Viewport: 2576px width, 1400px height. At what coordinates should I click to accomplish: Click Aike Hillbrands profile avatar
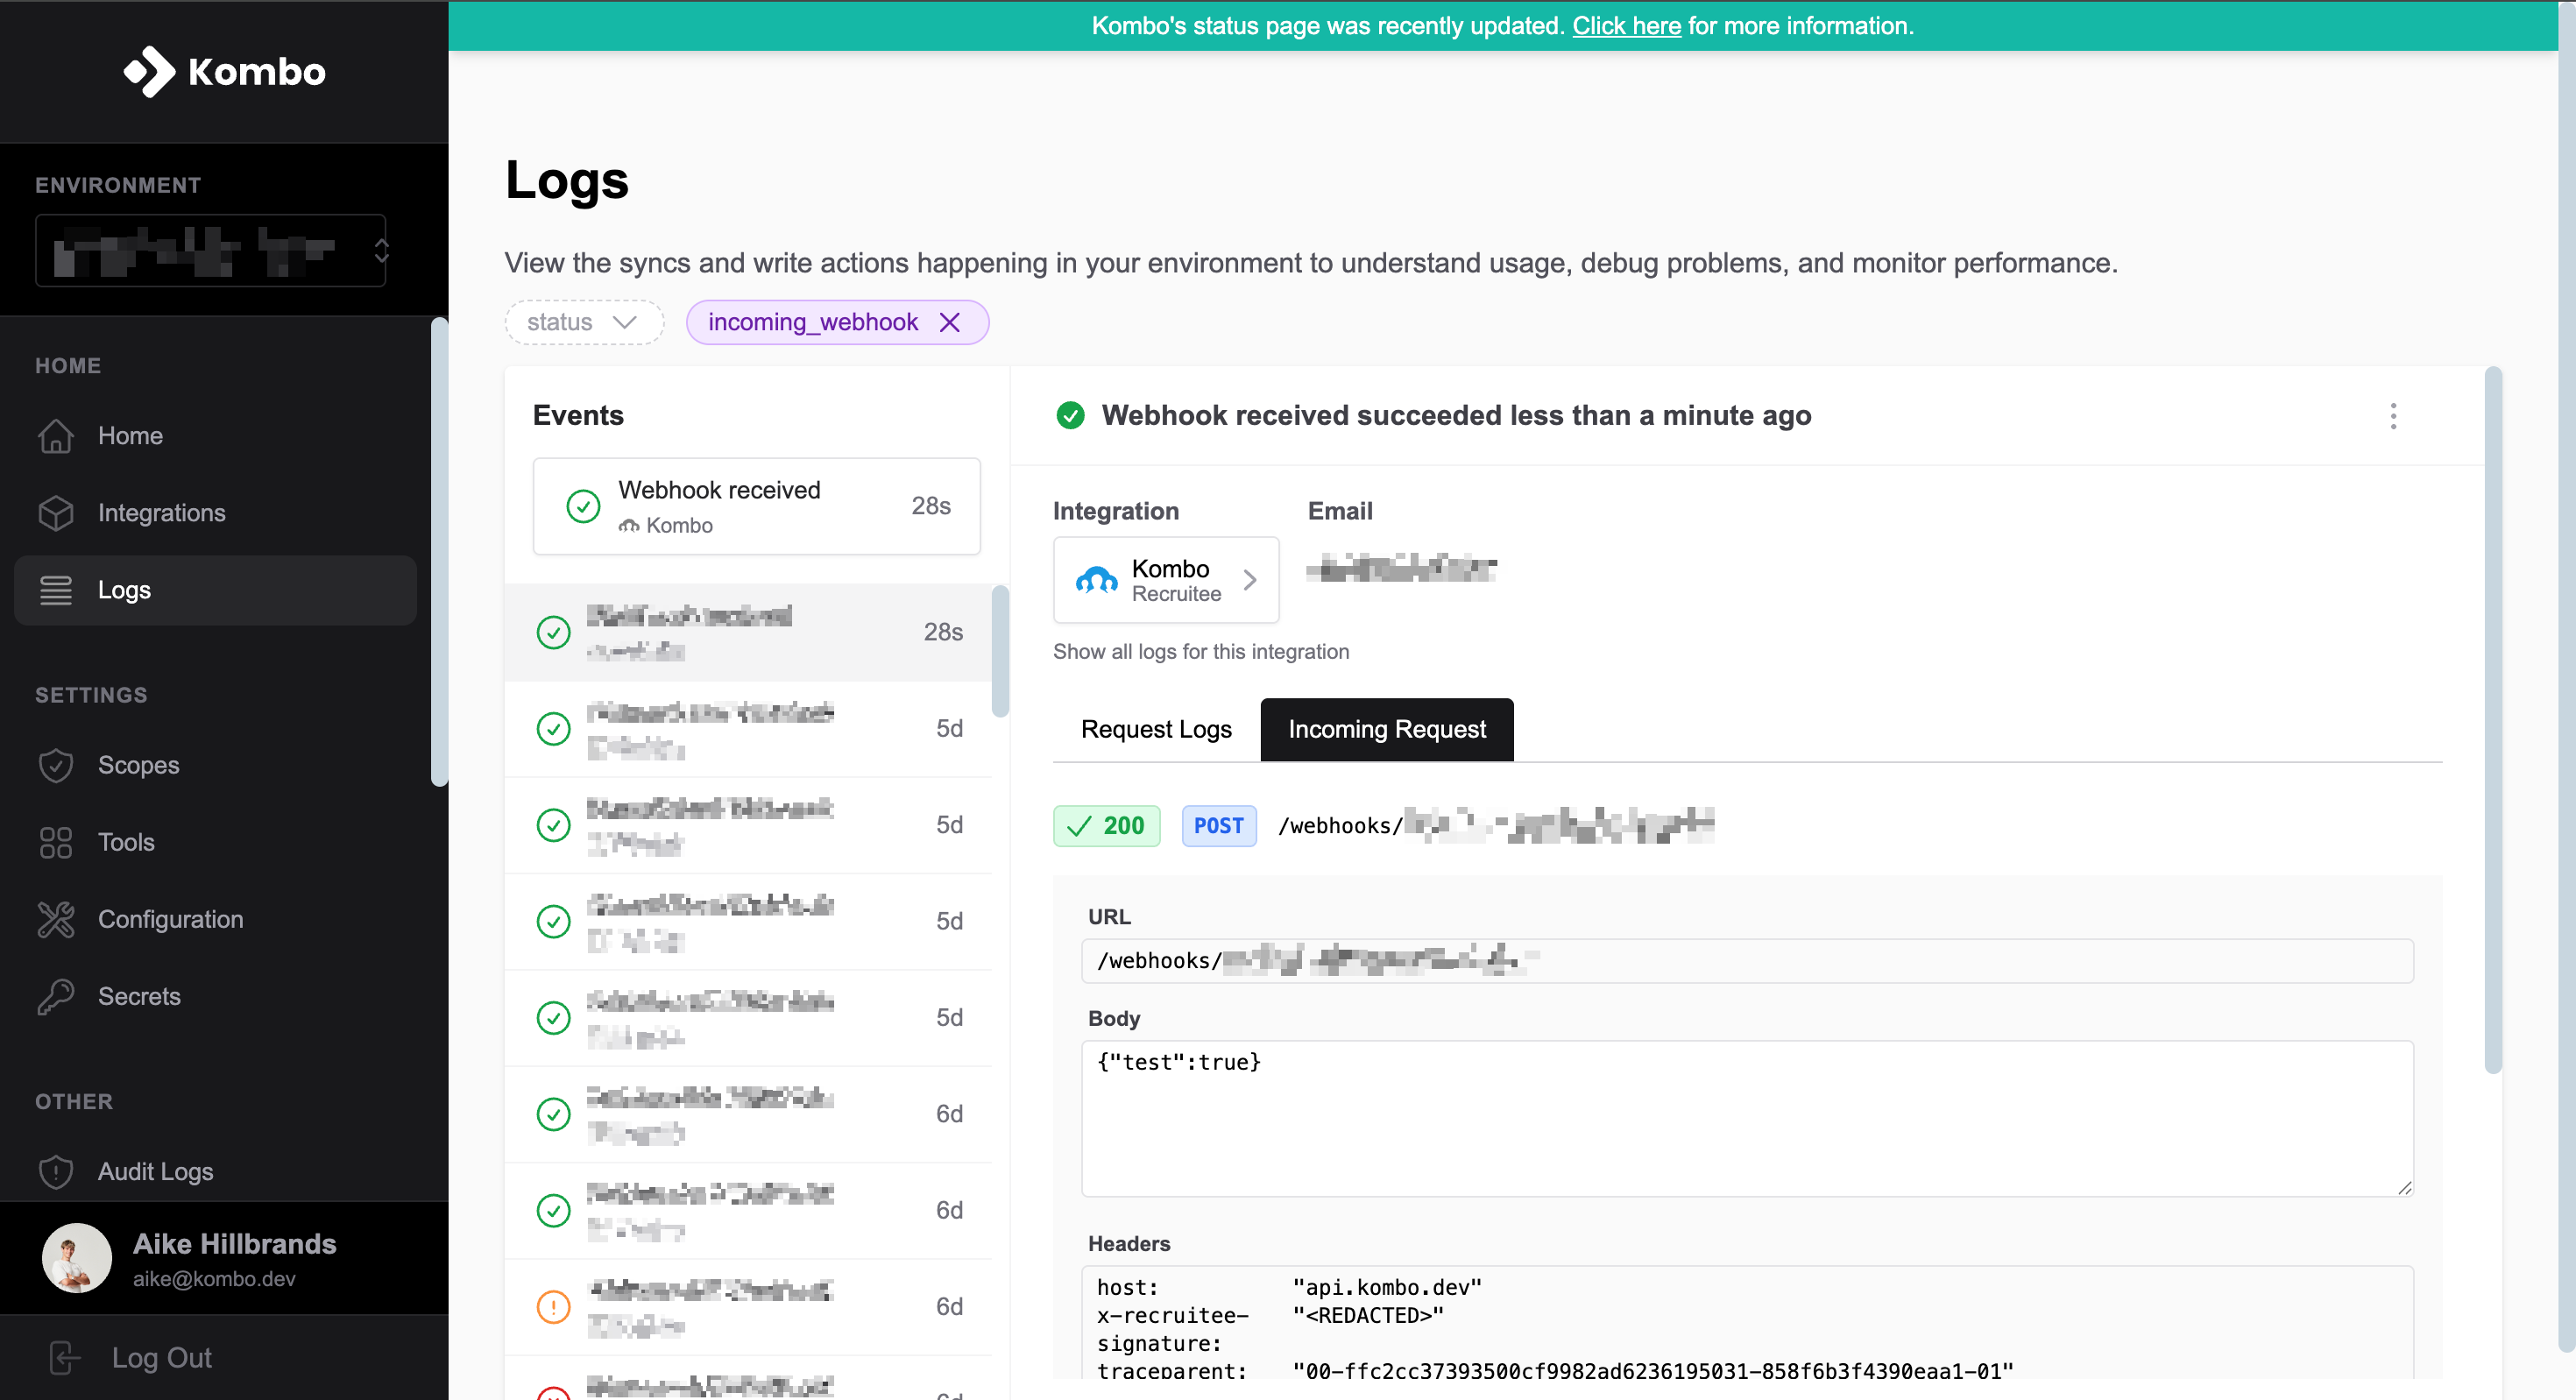(x=77, y=1257)
